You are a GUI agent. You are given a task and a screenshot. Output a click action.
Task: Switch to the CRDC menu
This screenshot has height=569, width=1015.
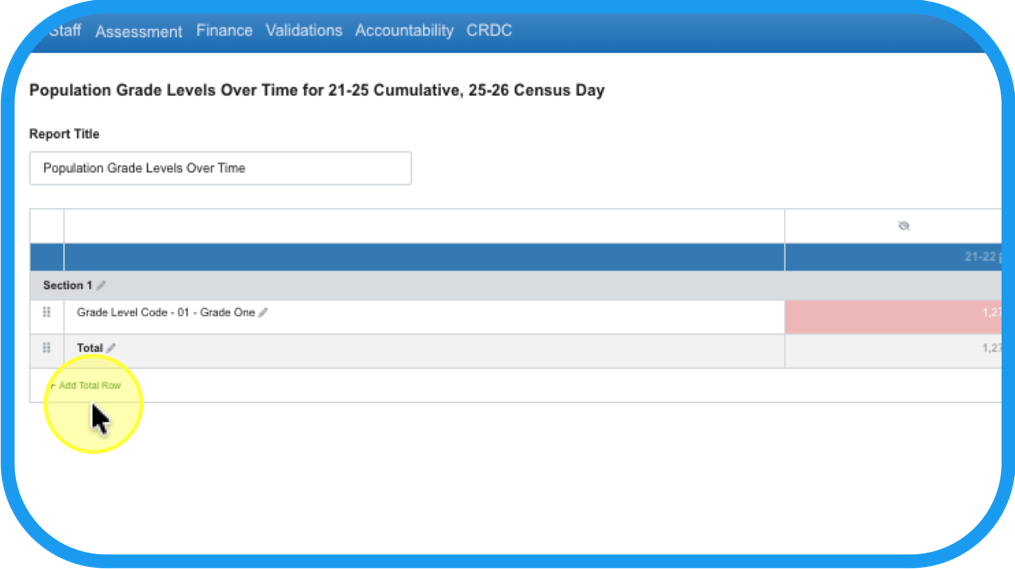pos(489,31)
